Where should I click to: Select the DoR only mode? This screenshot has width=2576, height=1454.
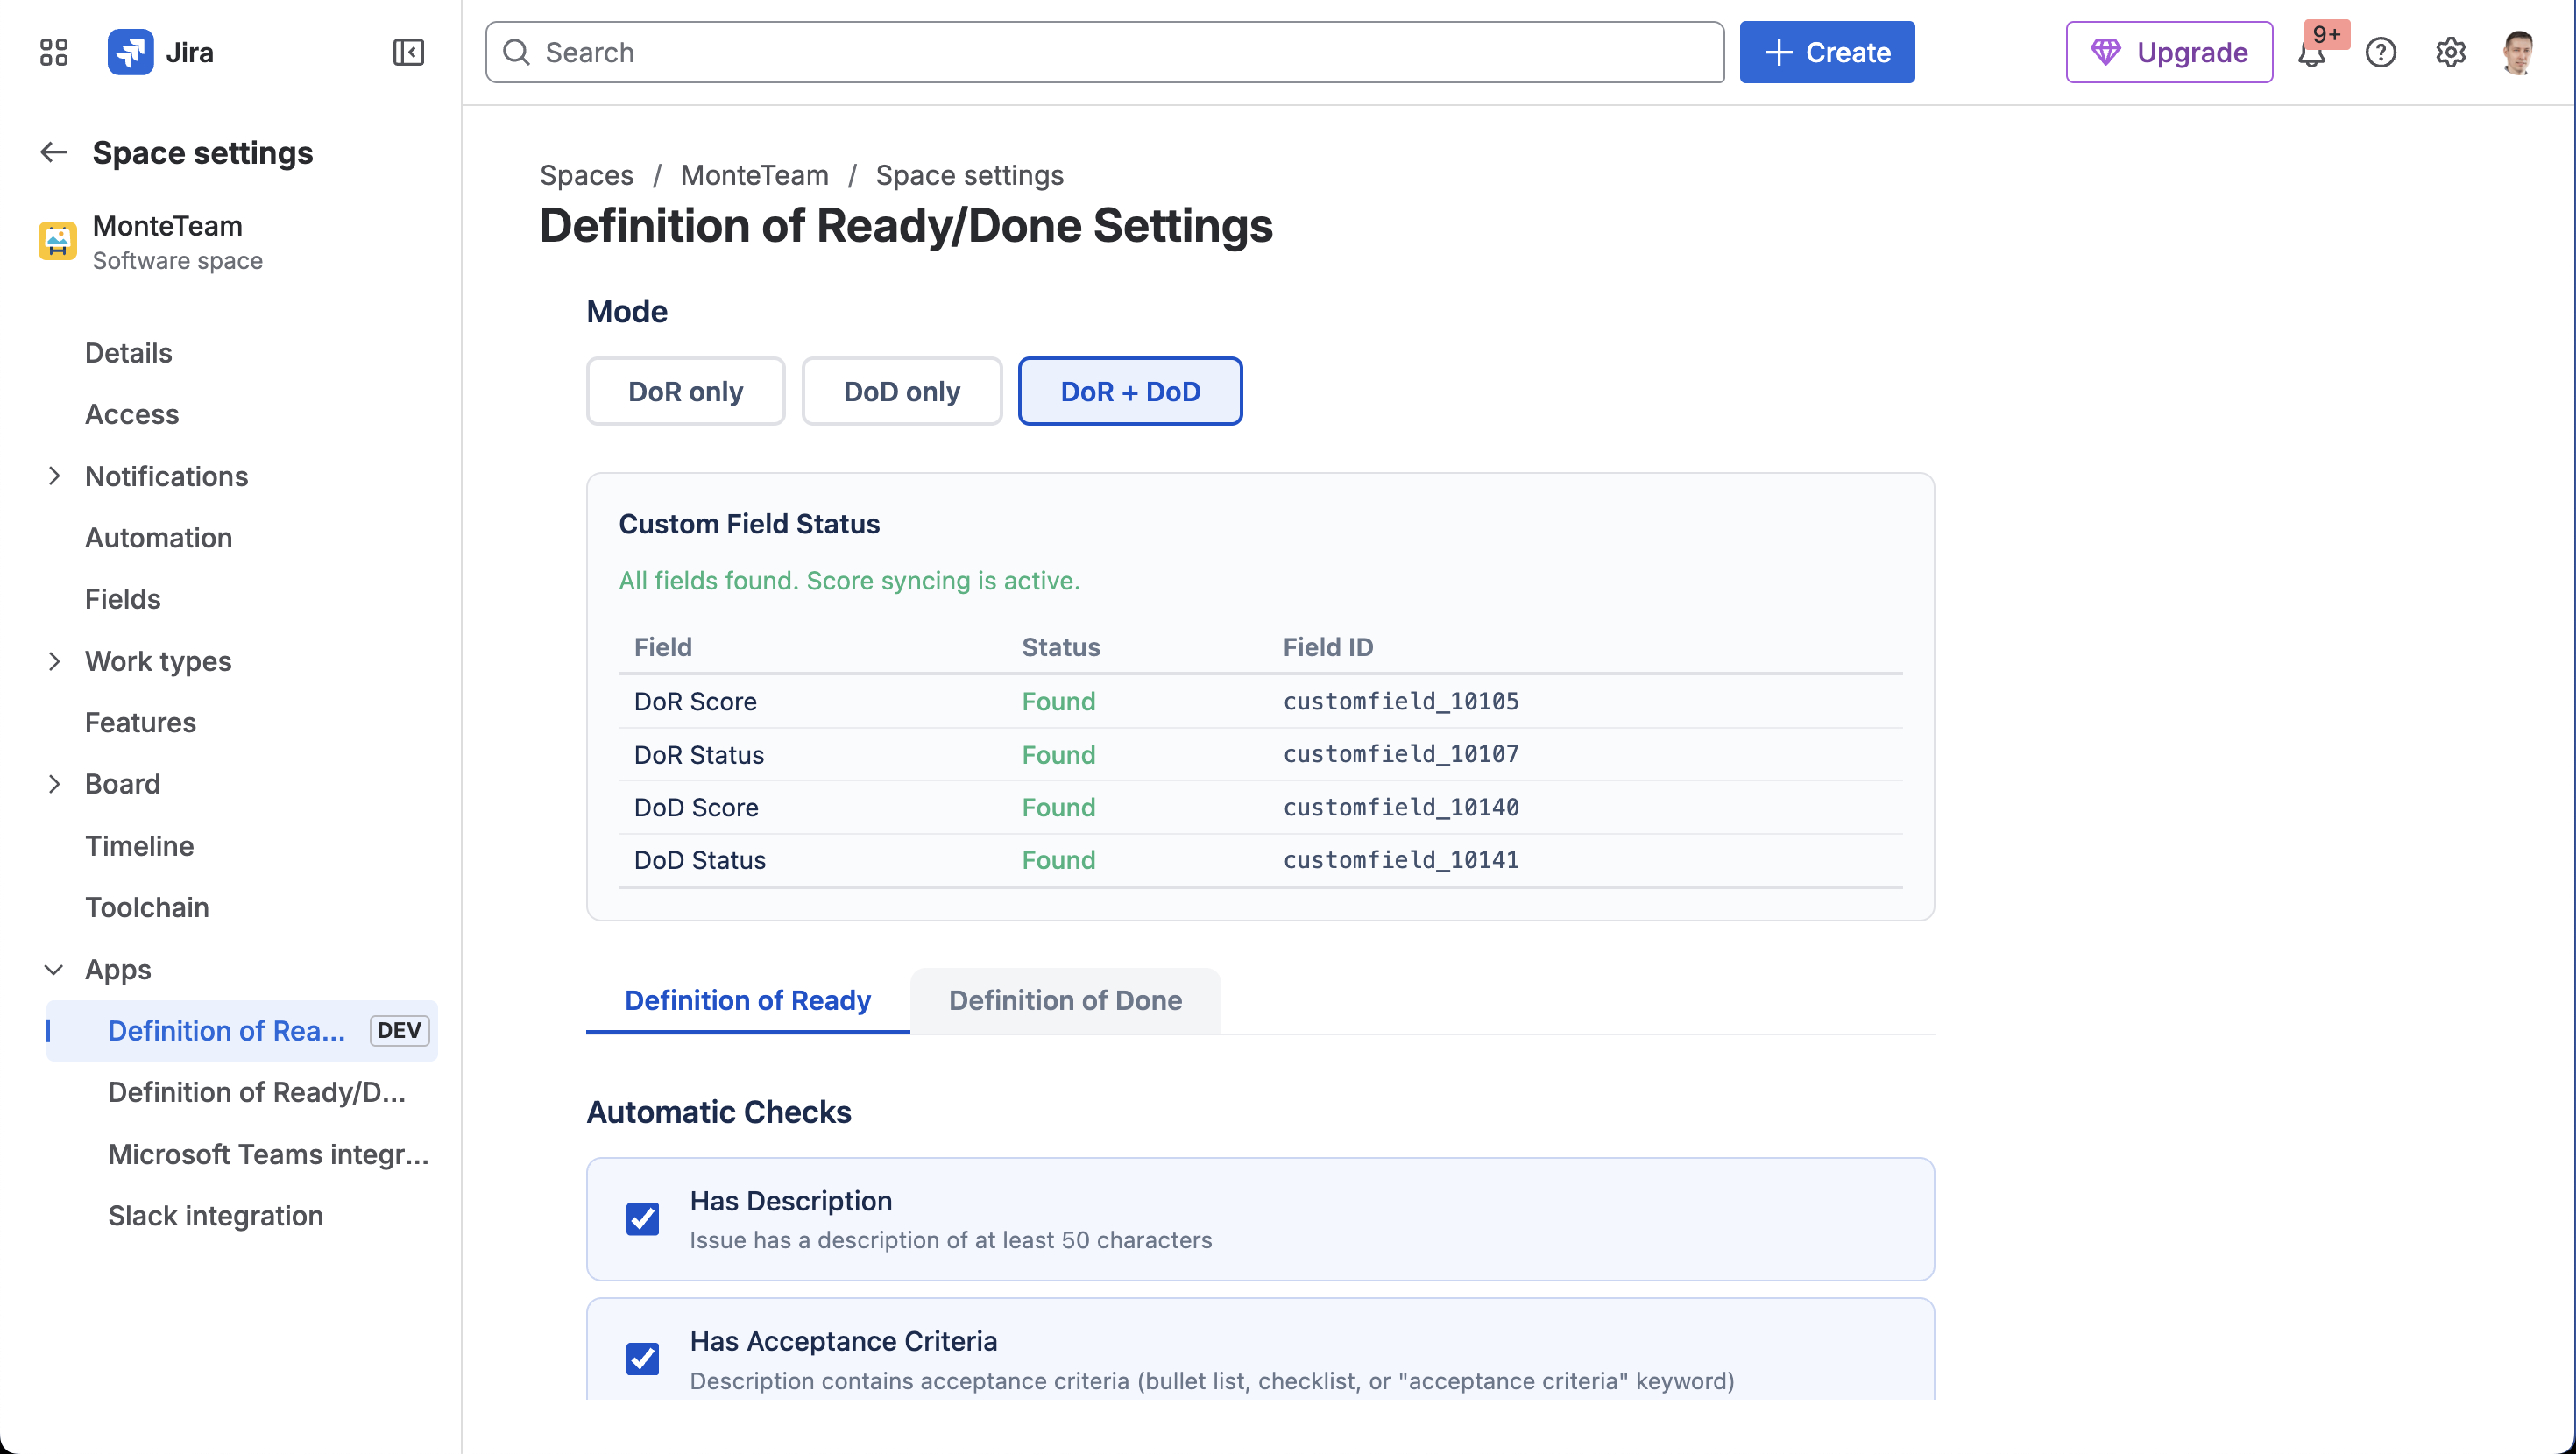(686, 391)
